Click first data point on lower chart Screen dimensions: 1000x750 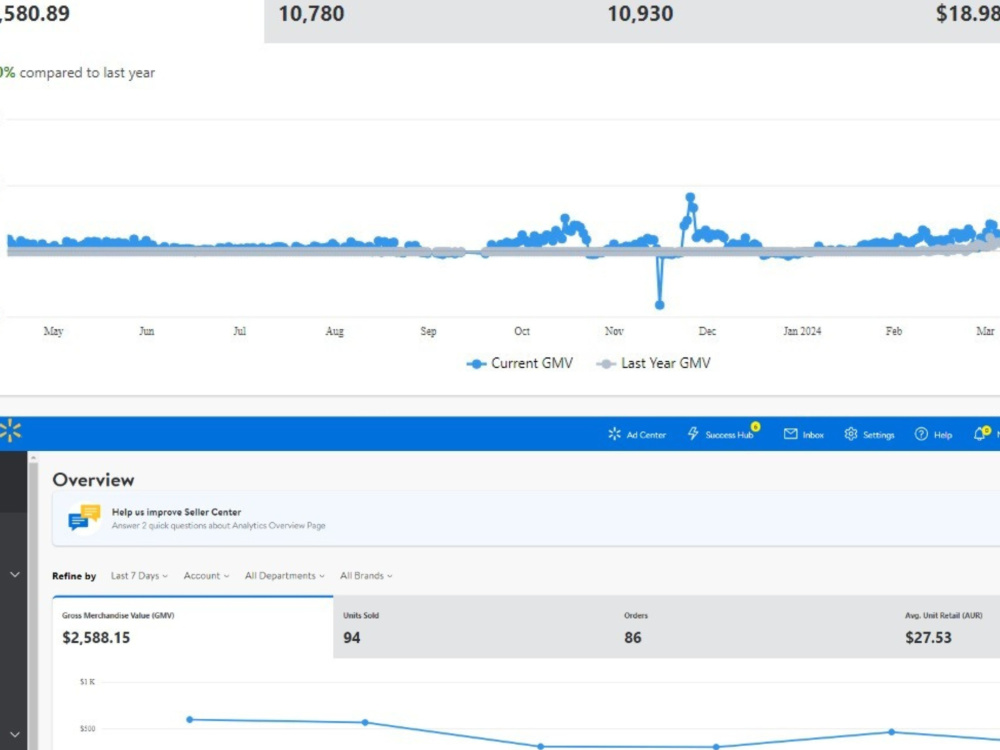point(189,719)
